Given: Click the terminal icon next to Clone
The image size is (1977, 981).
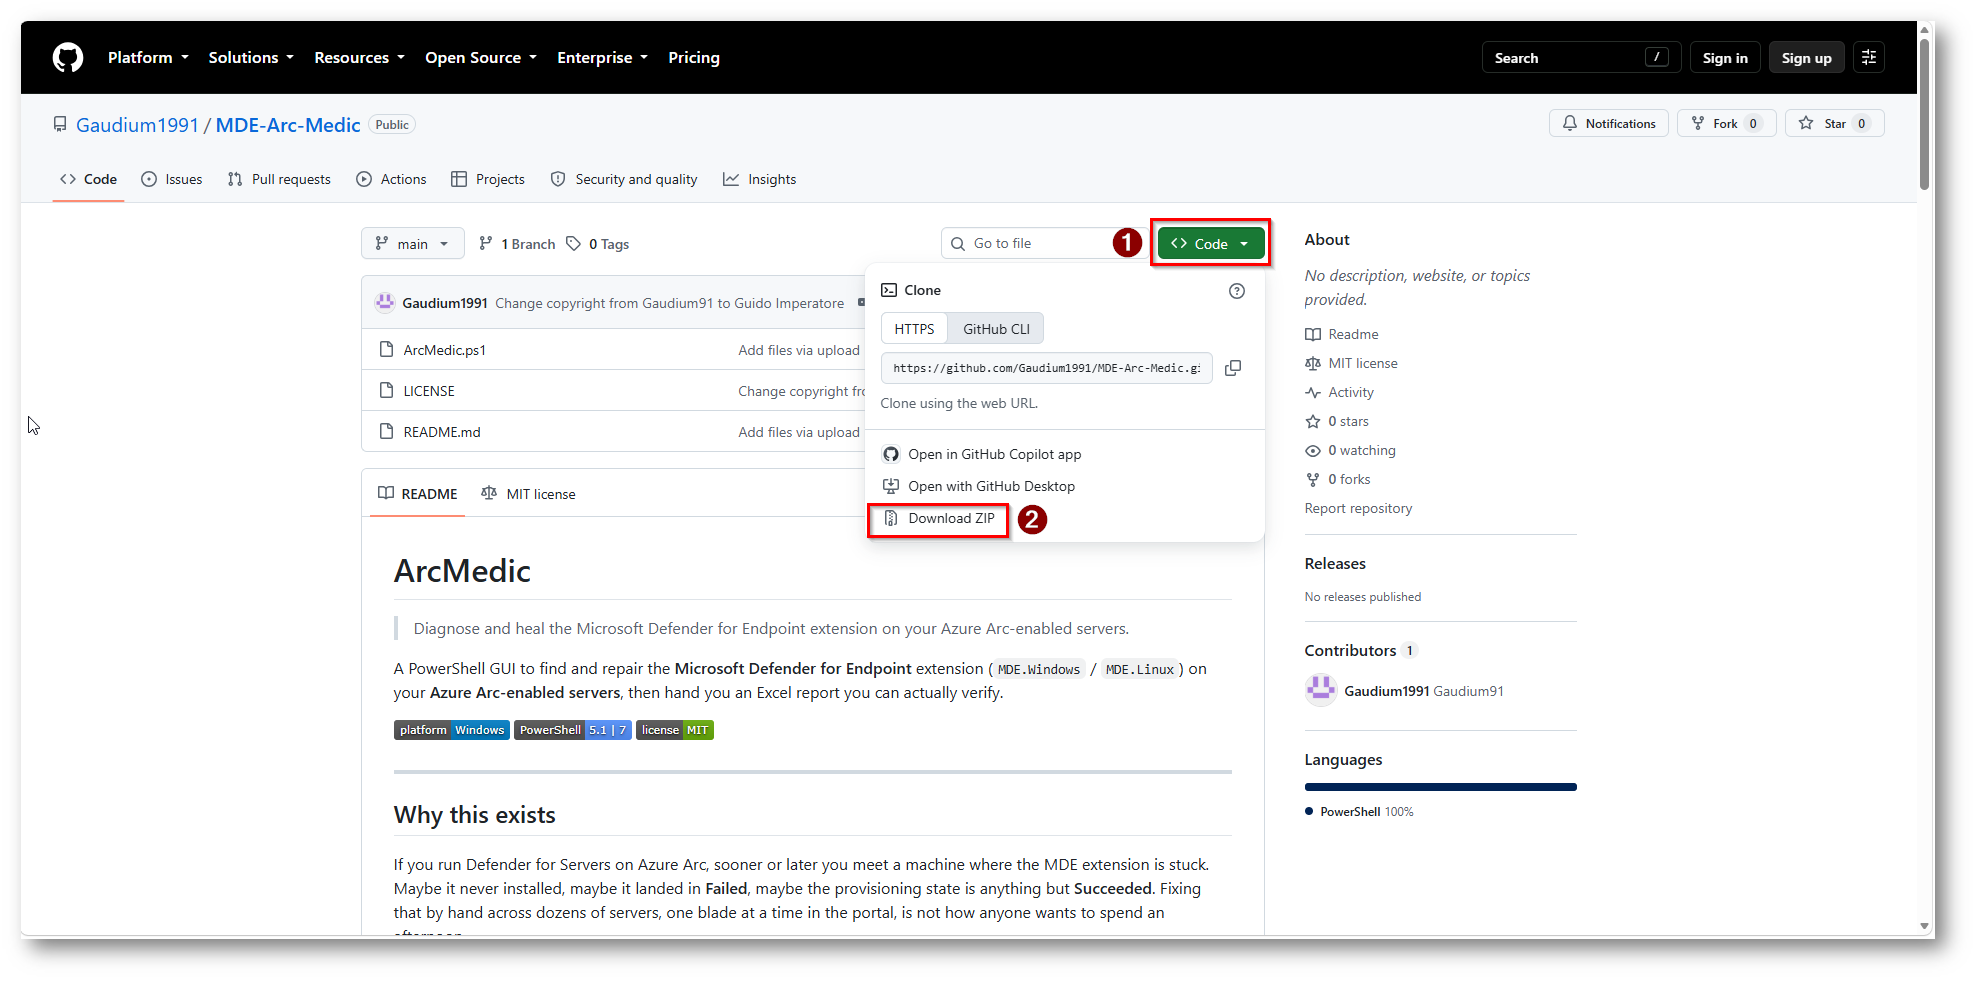Looking at the screenshot, I should [x=889, y=290].
